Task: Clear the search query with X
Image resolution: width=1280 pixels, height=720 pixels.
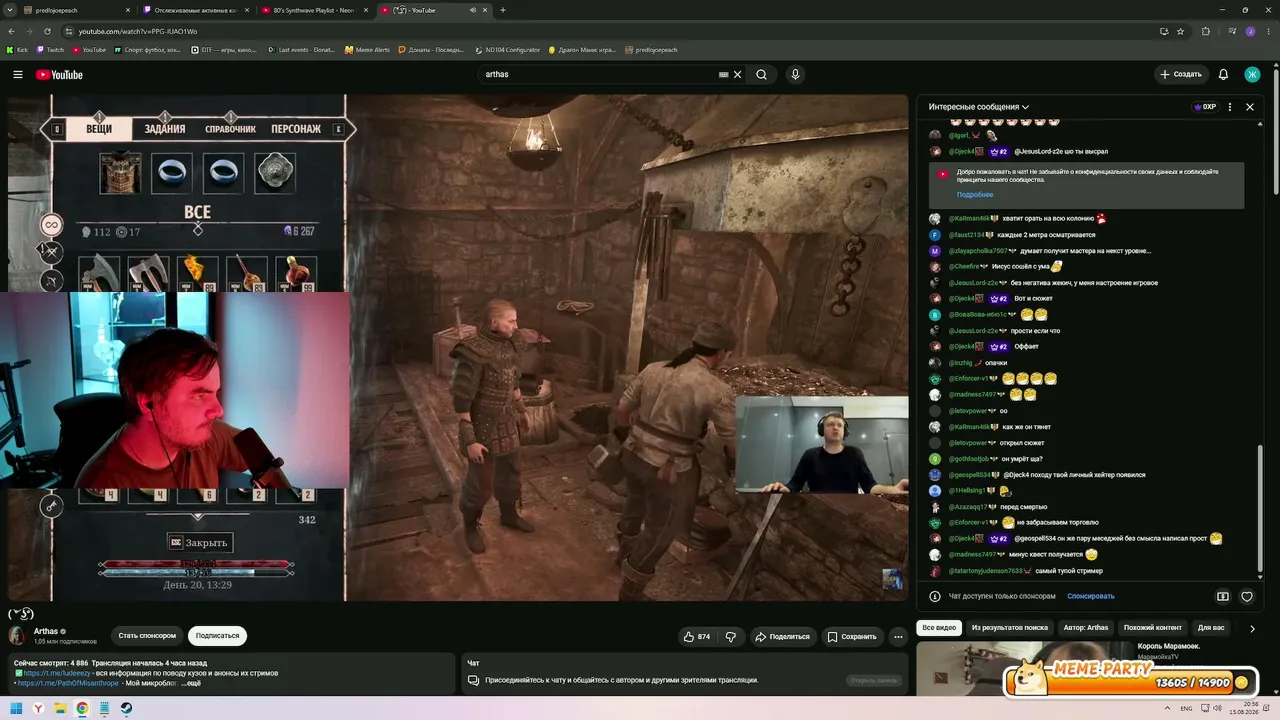Action: point(738,75)
